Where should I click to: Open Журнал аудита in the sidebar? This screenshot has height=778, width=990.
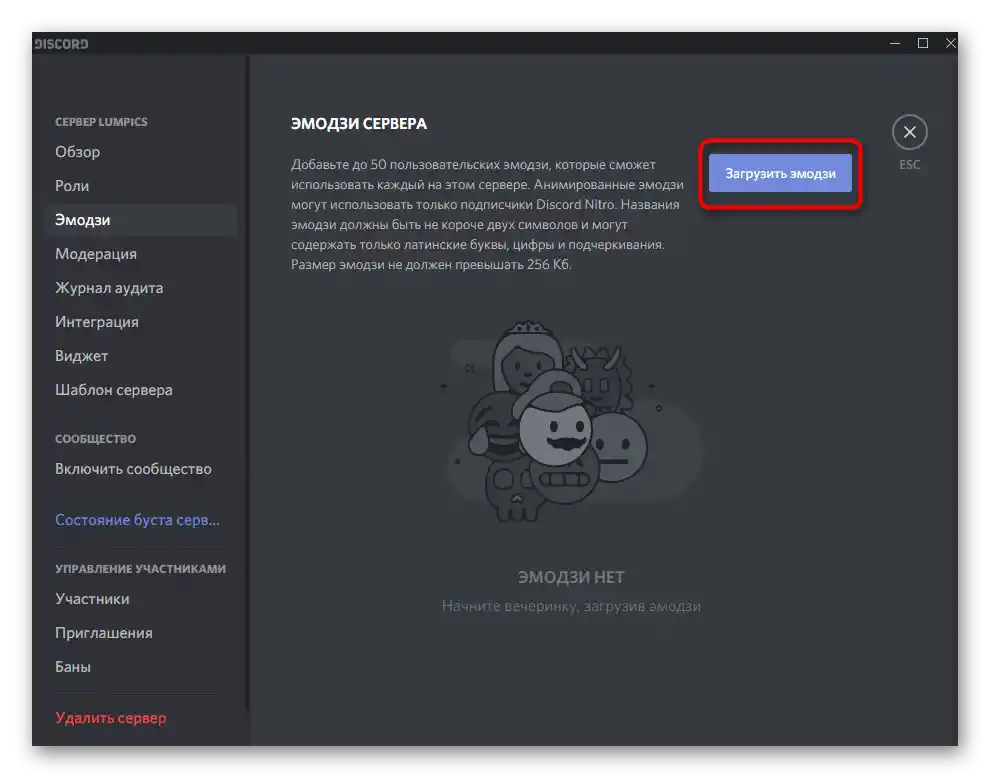(x=141, y=288)
